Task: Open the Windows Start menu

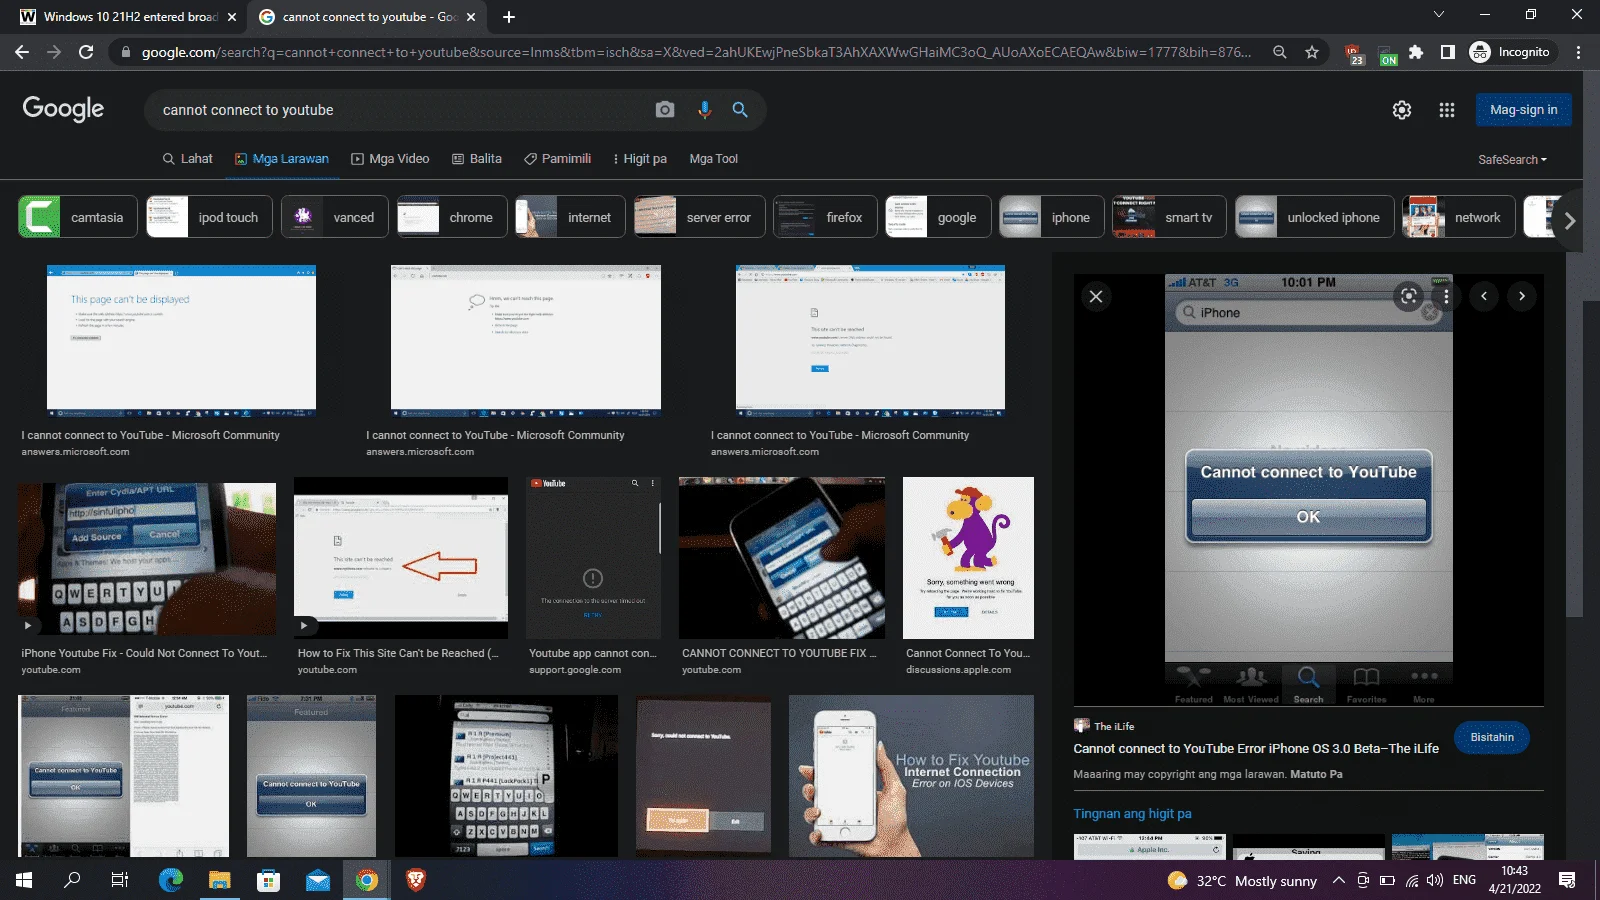Action: click(x=24, y=880)
